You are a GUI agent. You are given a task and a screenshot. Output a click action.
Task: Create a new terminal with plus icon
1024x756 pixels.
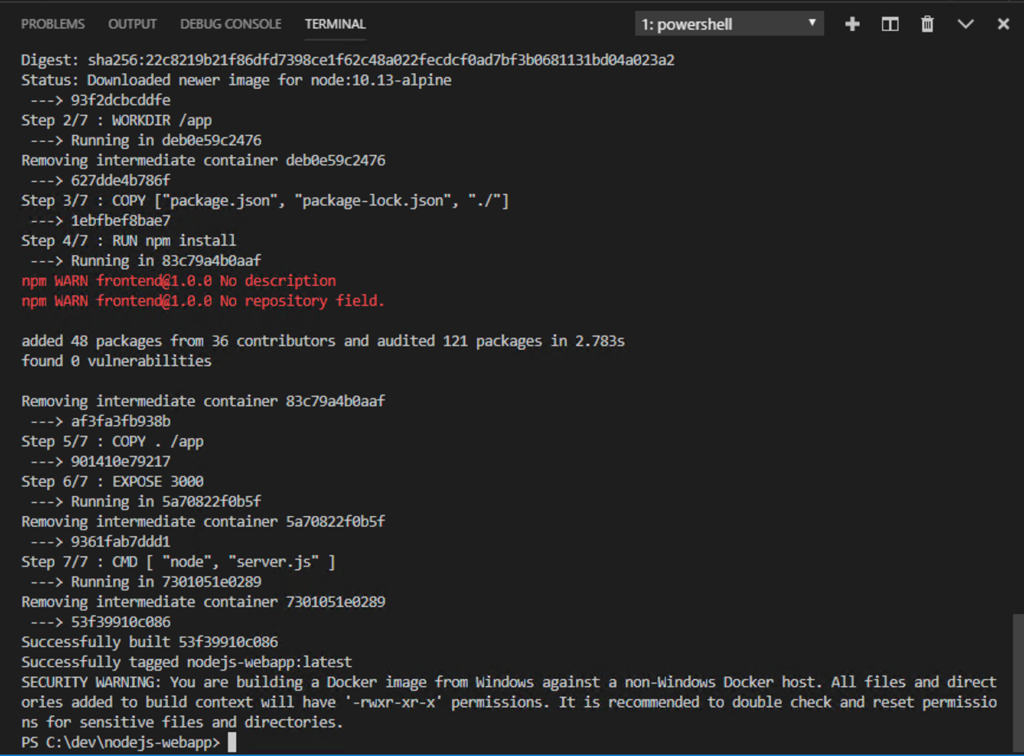coord(852,24)
